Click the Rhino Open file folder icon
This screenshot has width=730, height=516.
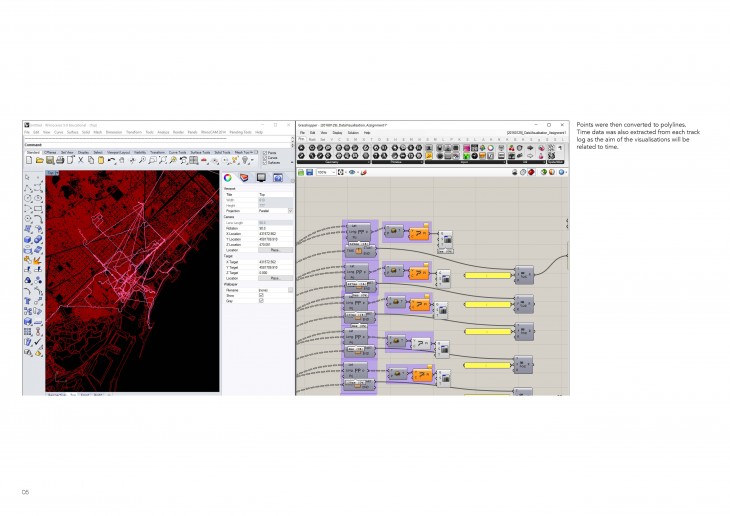[38, 160]
